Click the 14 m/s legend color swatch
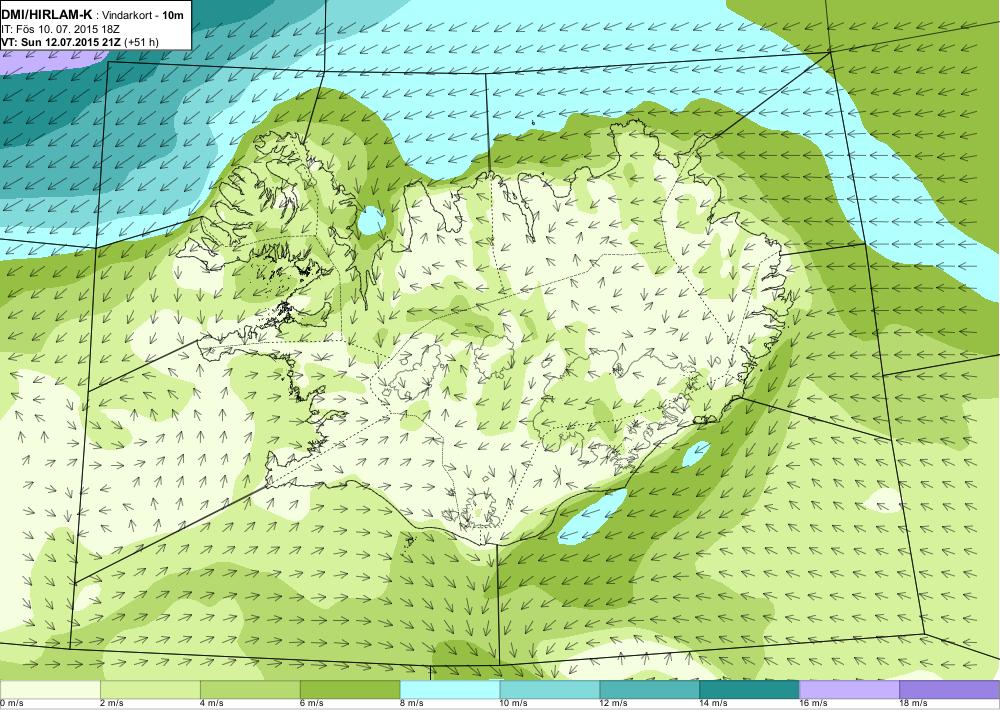This screenshot has height=710, width=1000. (749, 689)
